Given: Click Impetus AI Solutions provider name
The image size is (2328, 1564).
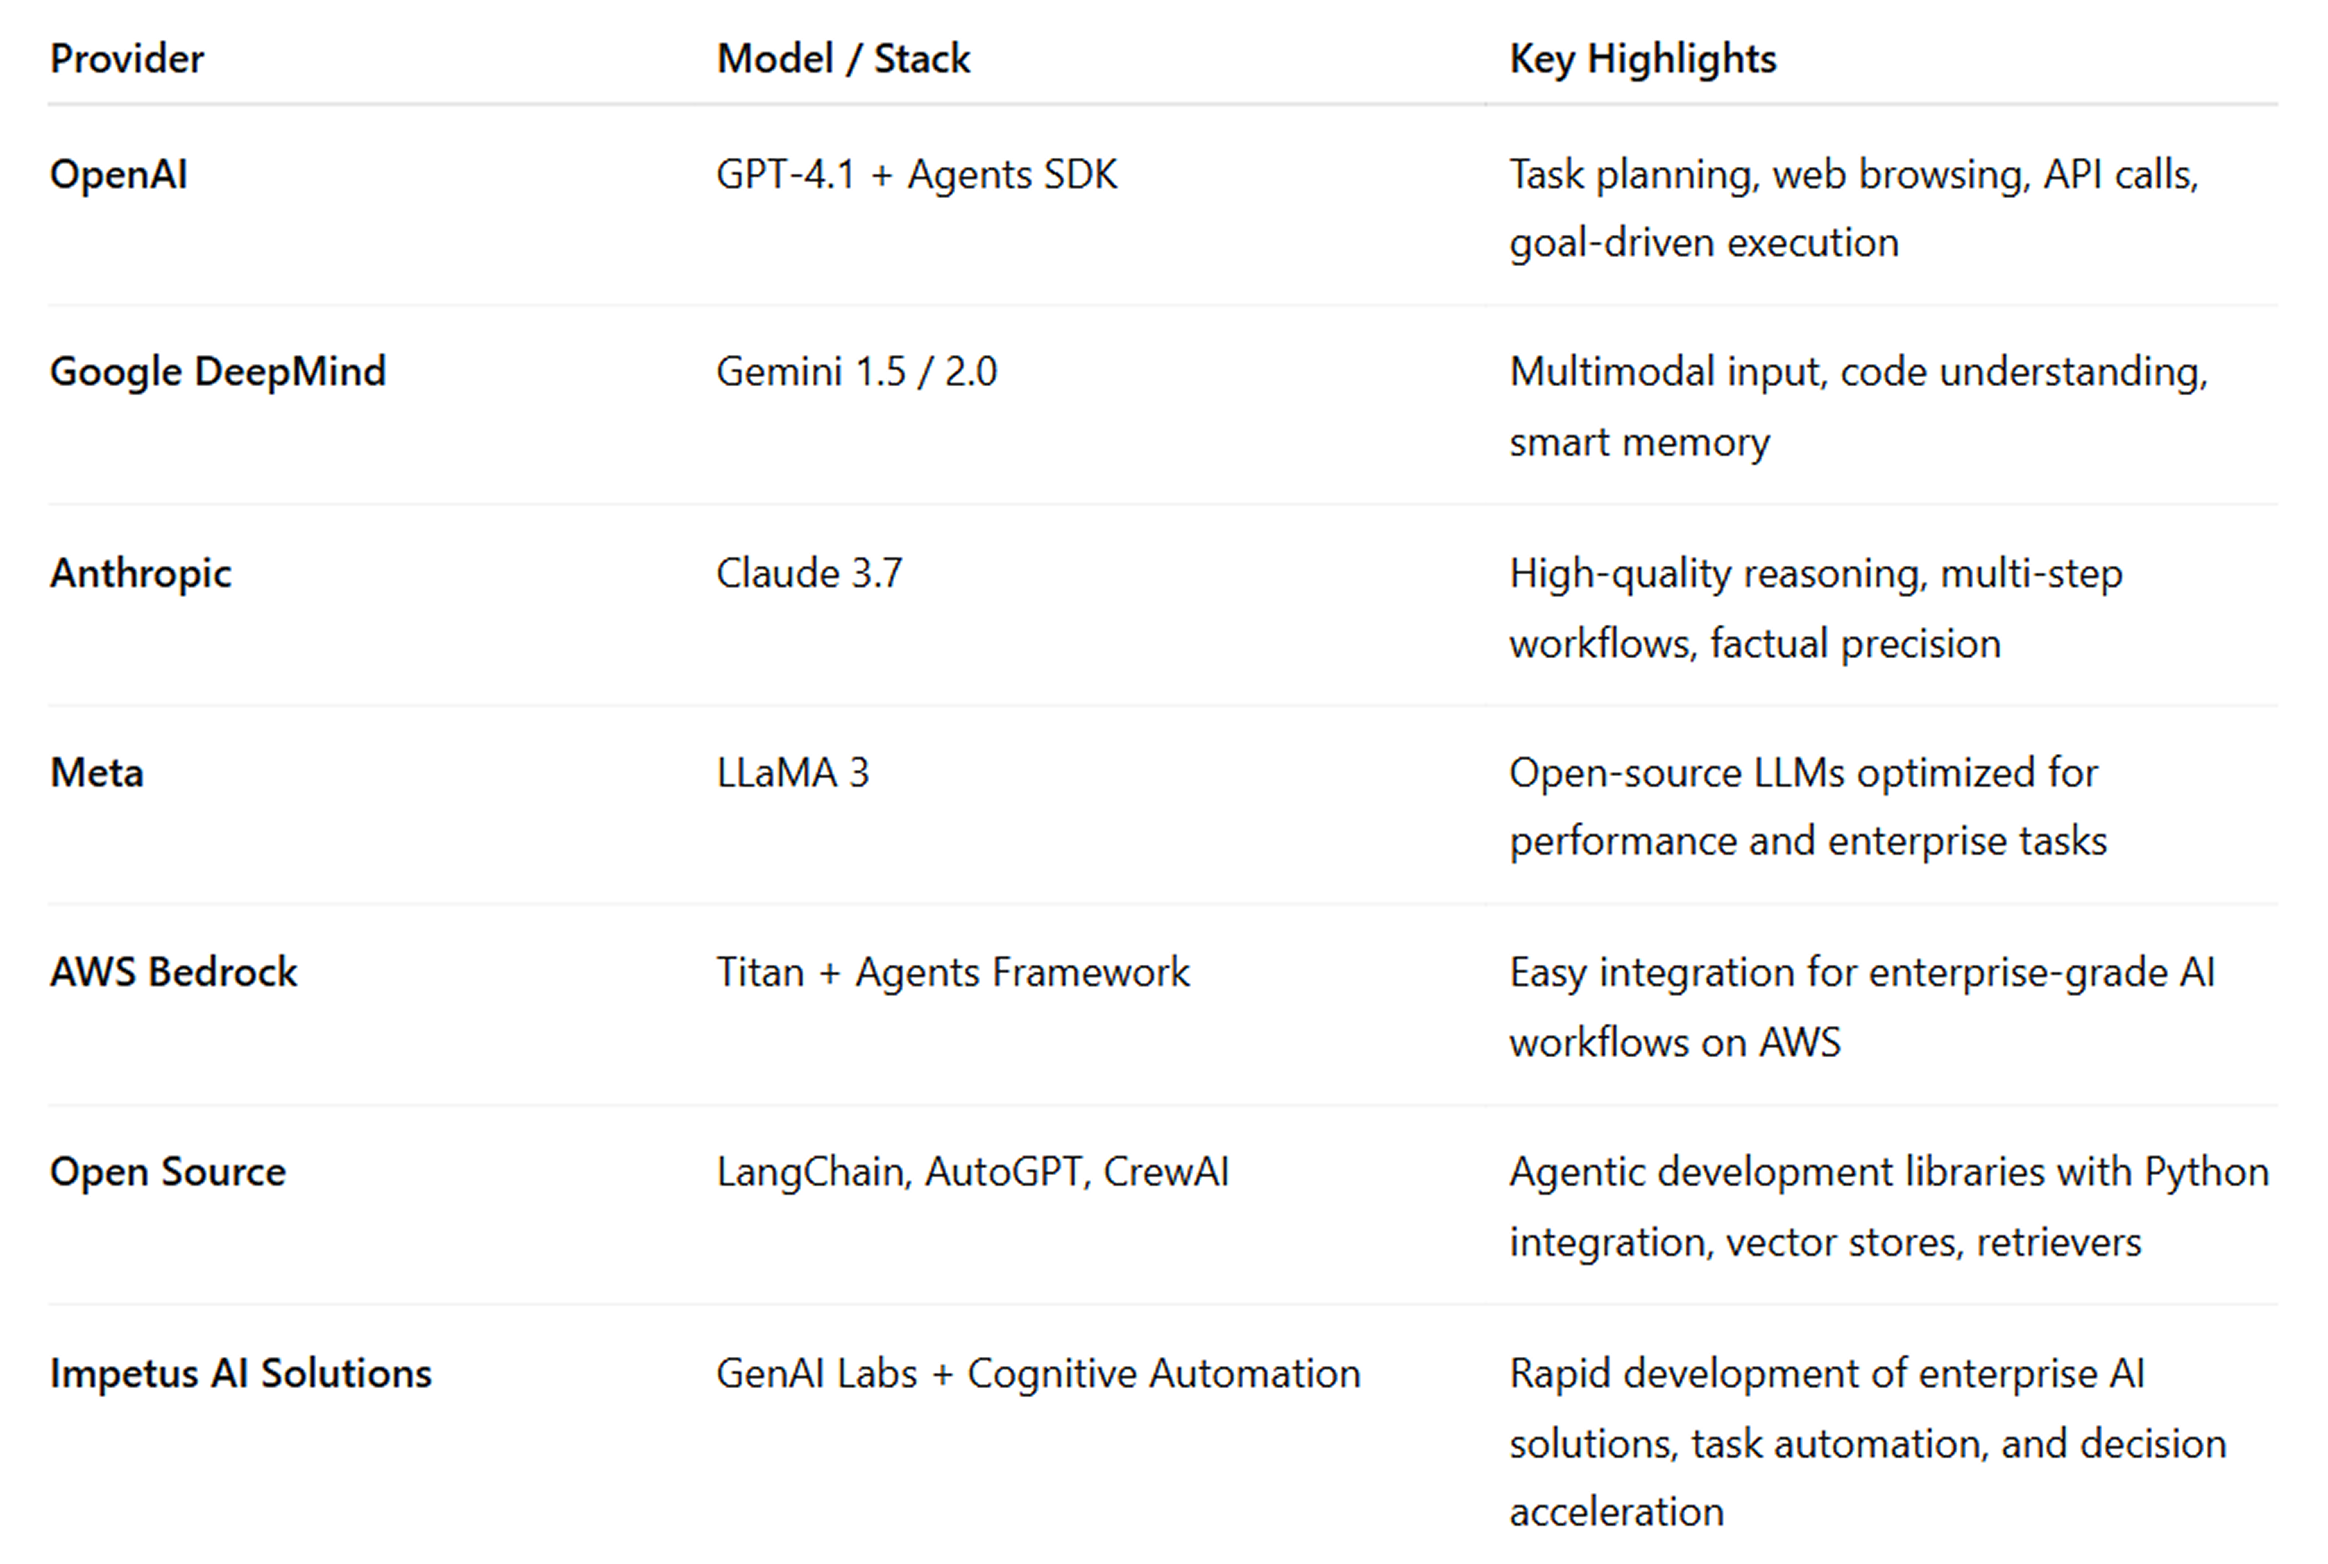Looking at the screenshot, I should (240, 1374).
